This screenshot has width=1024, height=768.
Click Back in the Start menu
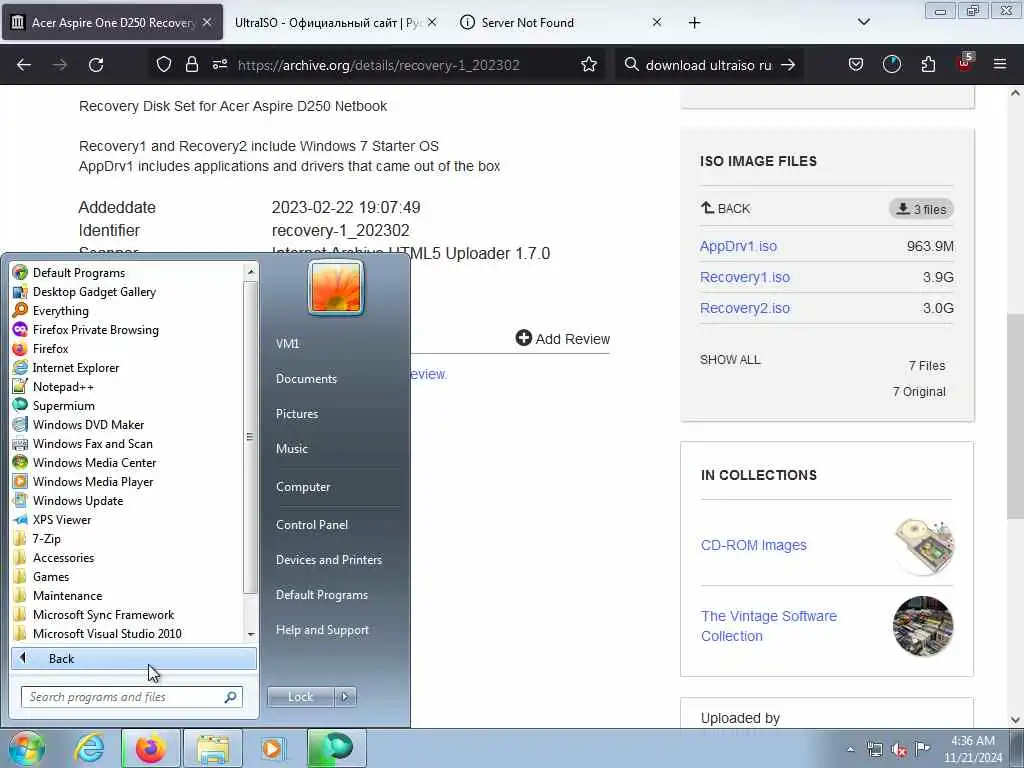click(x=134, y=658)
